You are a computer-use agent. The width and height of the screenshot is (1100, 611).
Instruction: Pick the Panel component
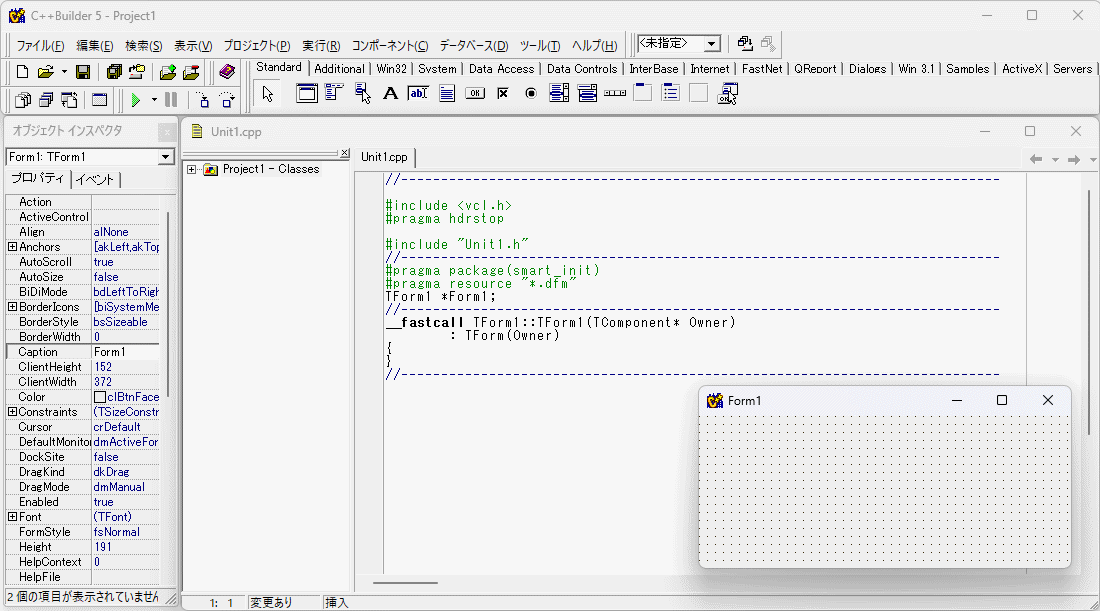699,93
